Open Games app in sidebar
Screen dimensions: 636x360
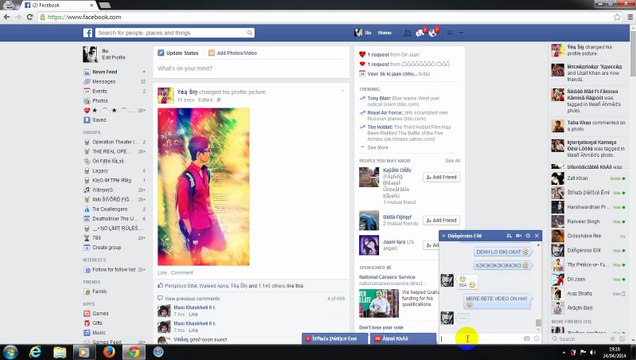[101, 313]
